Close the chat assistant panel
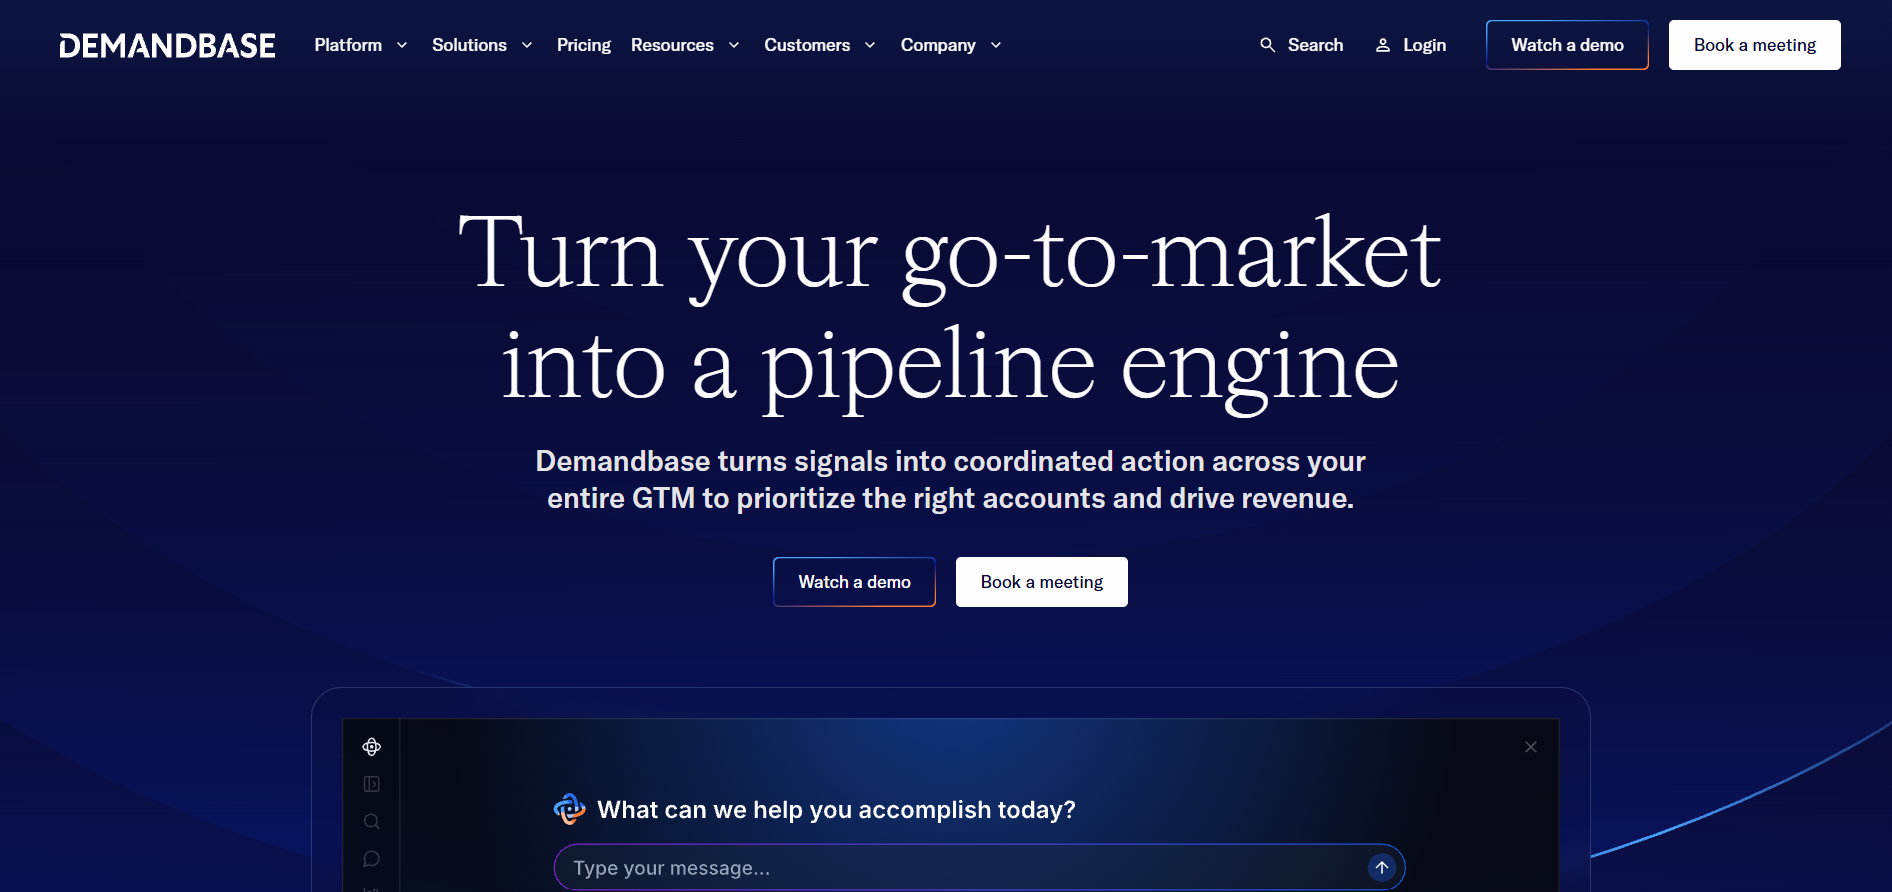 1531,747
